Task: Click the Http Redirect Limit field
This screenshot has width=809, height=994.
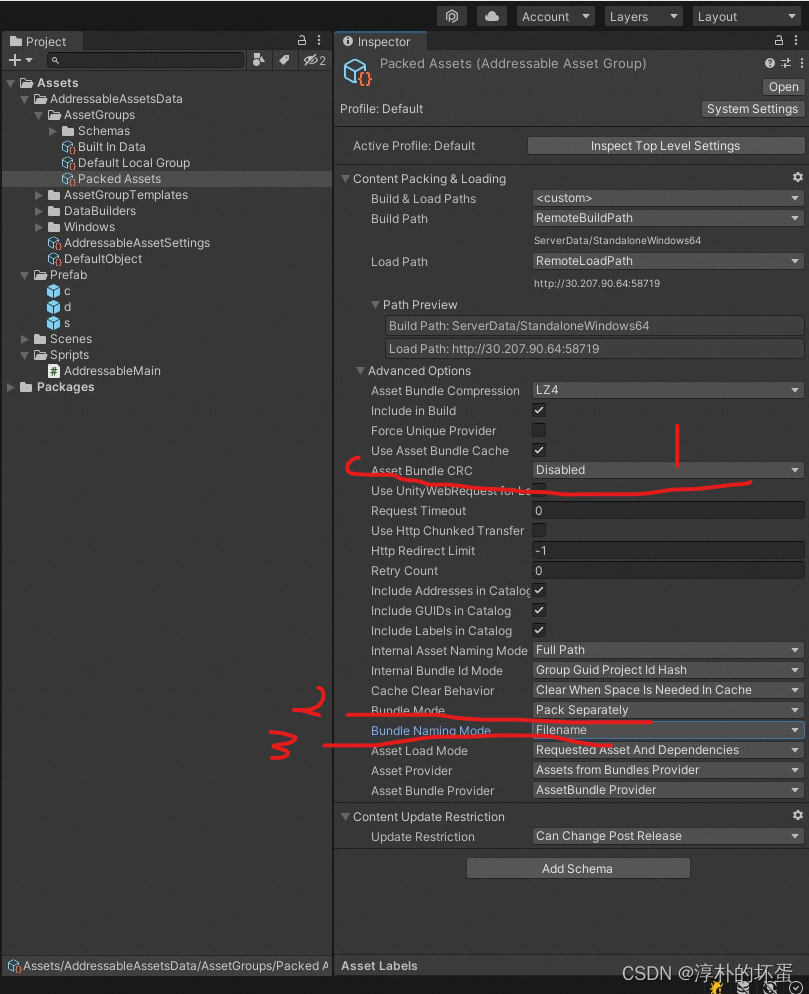Action: click(668, 550)
